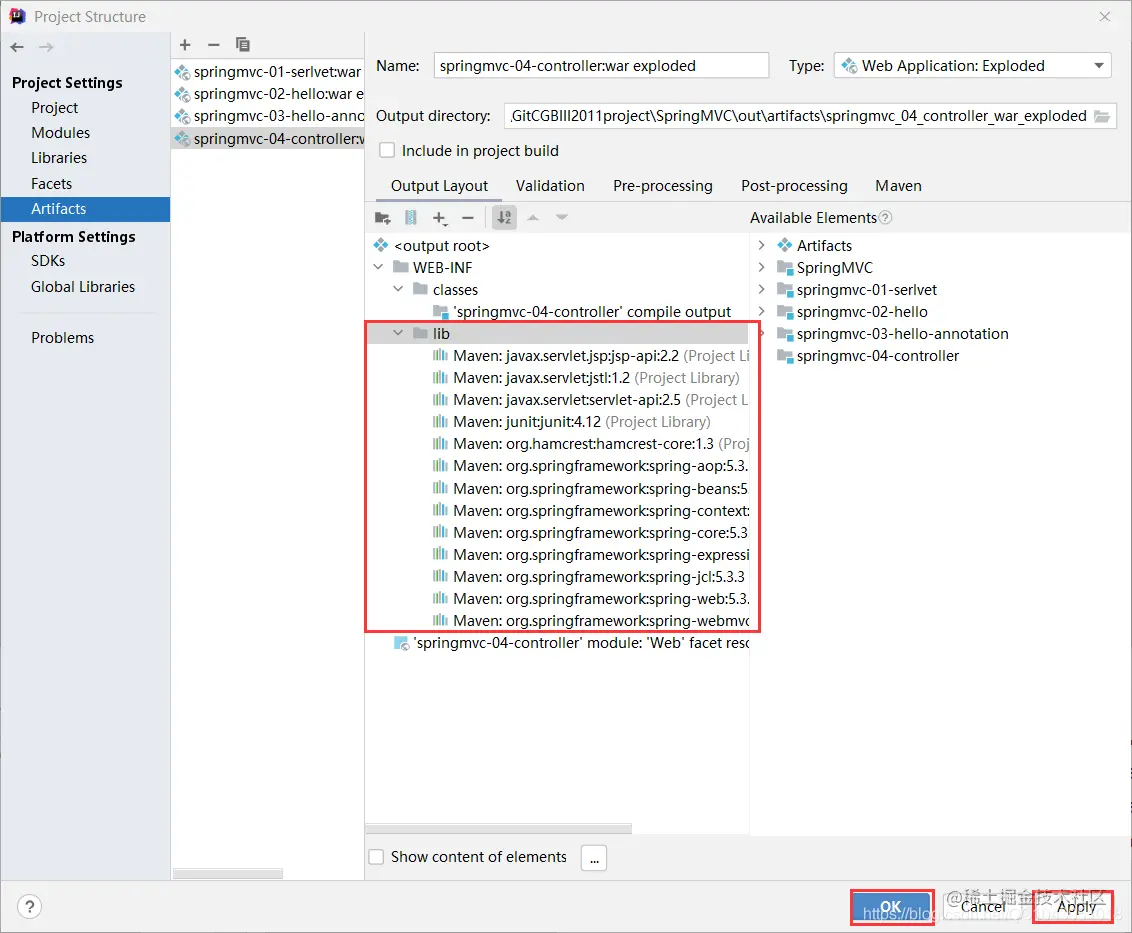This screenshot has height=933, width=1132.
Task: Select springmvc-04-controller in Available Elements
Action: click(868, 356)
